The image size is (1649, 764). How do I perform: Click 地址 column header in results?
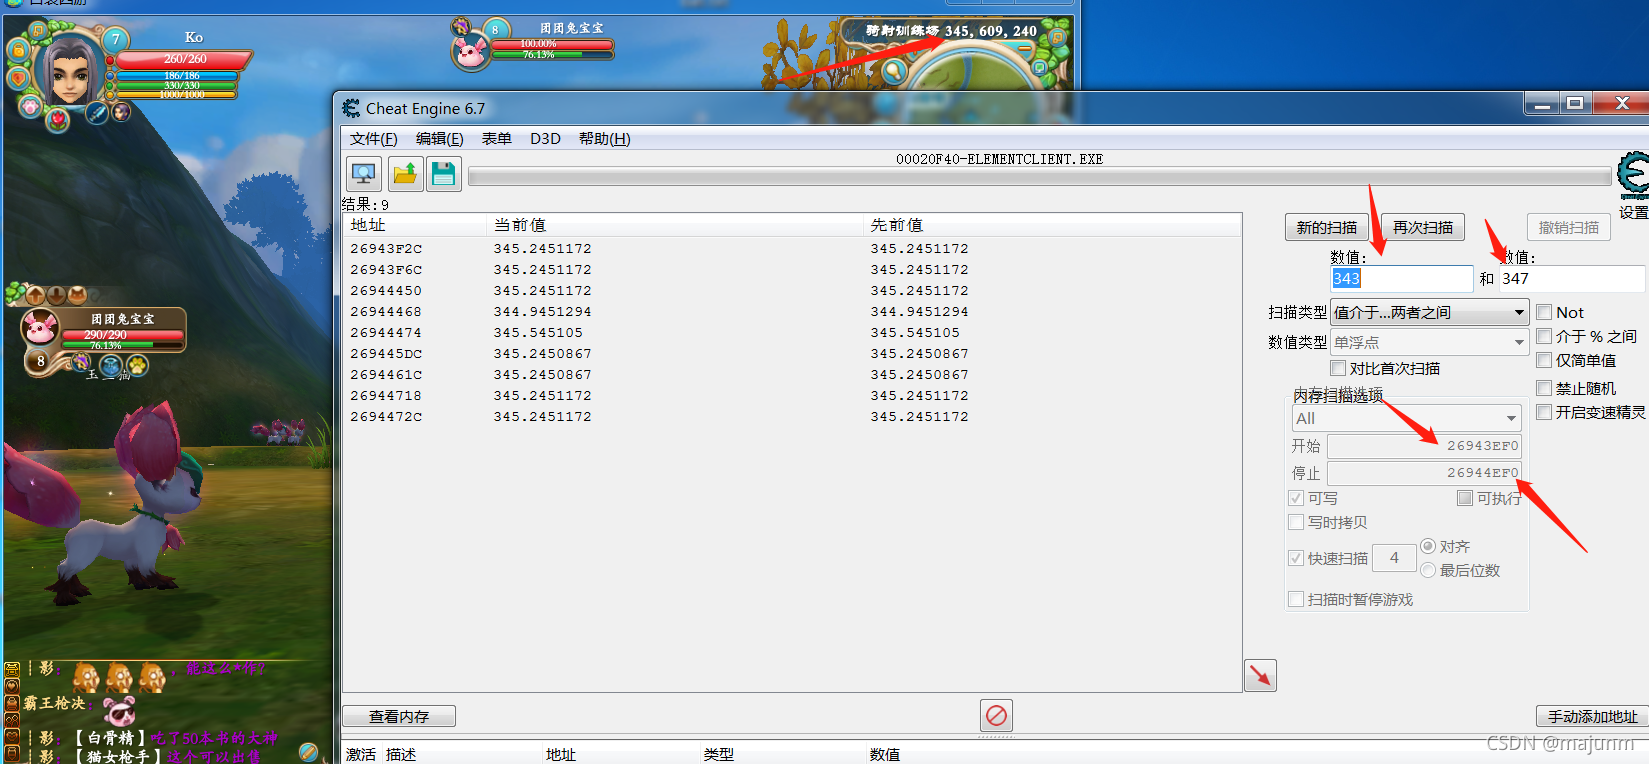pos(414,225)
